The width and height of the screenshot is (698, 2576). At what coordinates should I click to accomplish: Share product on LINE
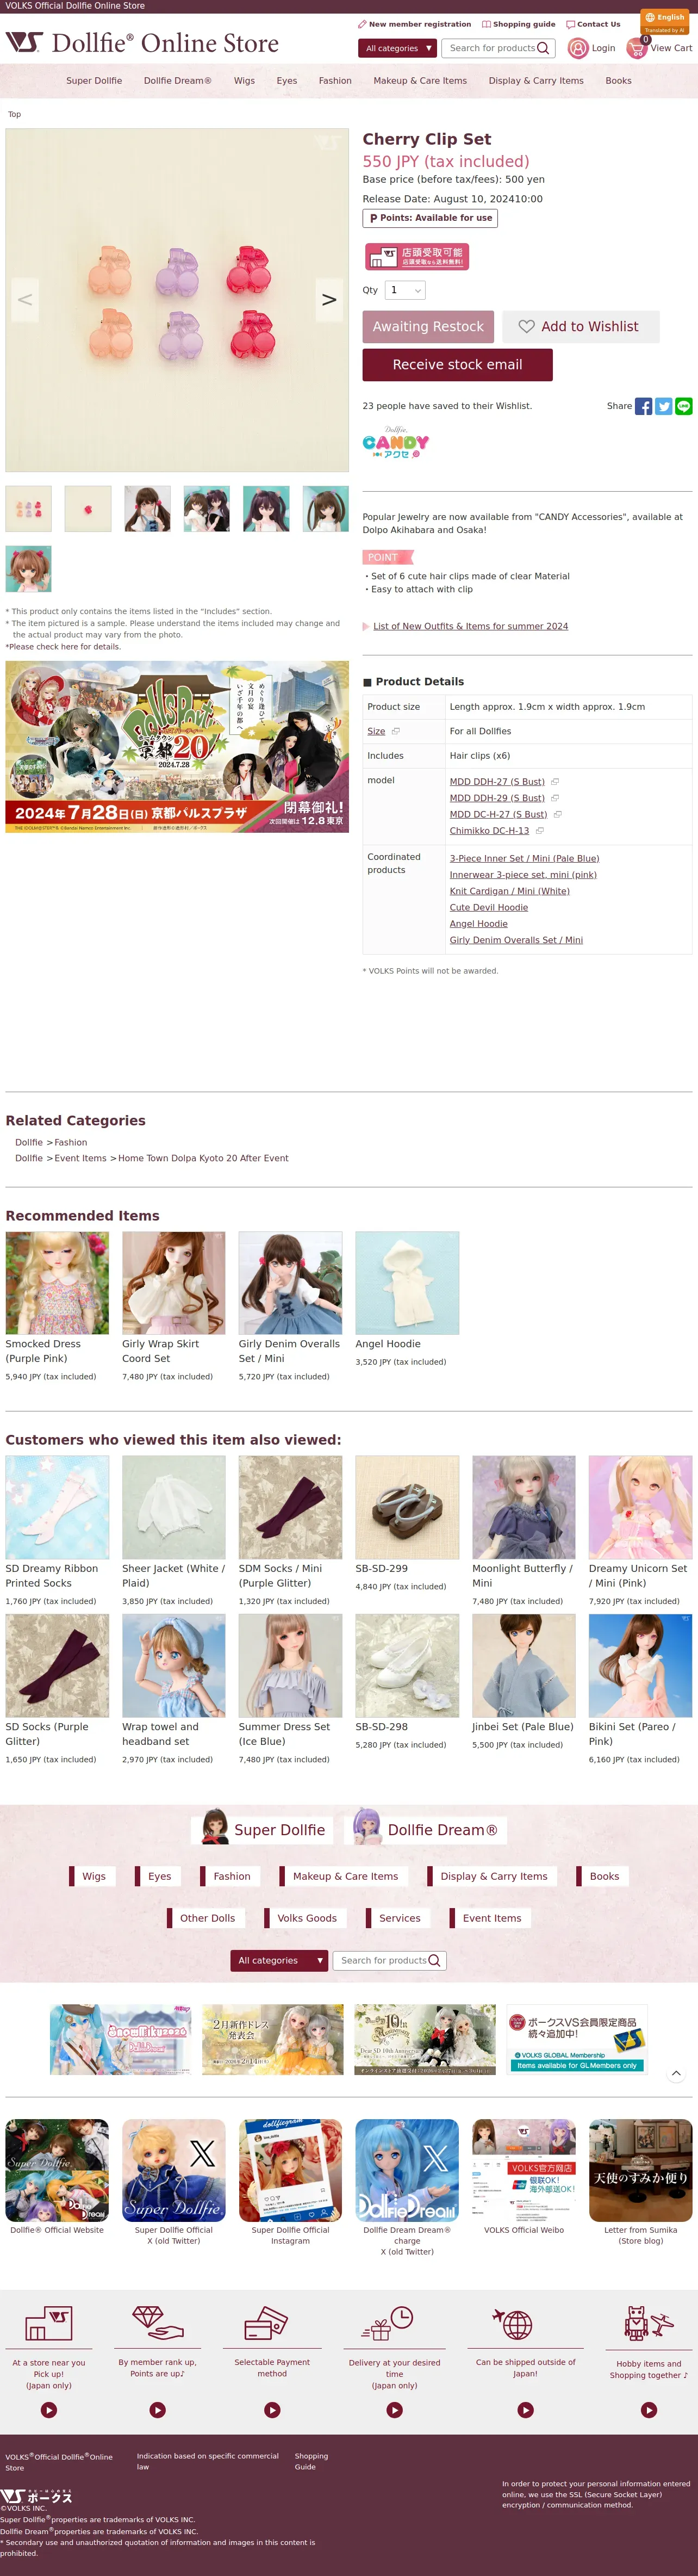[684, 406]
